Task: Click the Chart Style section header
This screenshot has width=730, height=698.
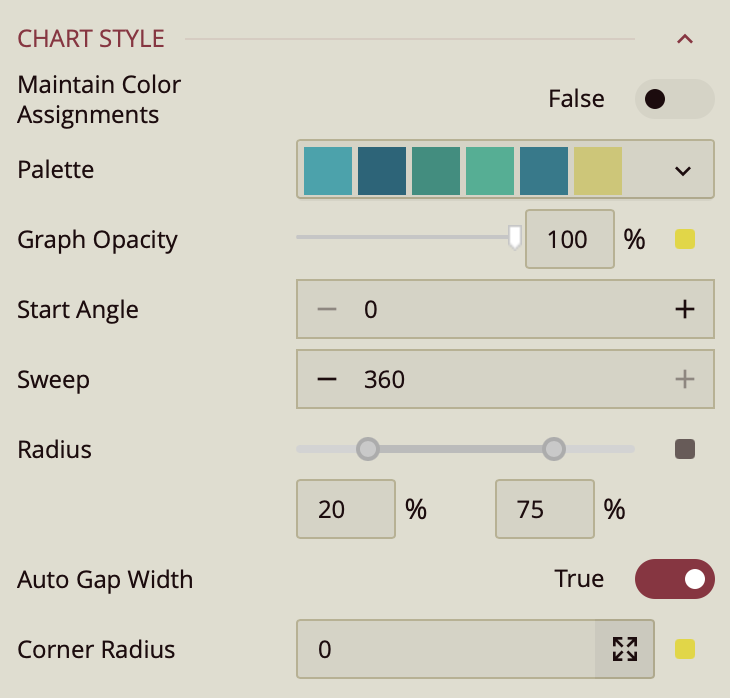Action: point(91,39)
